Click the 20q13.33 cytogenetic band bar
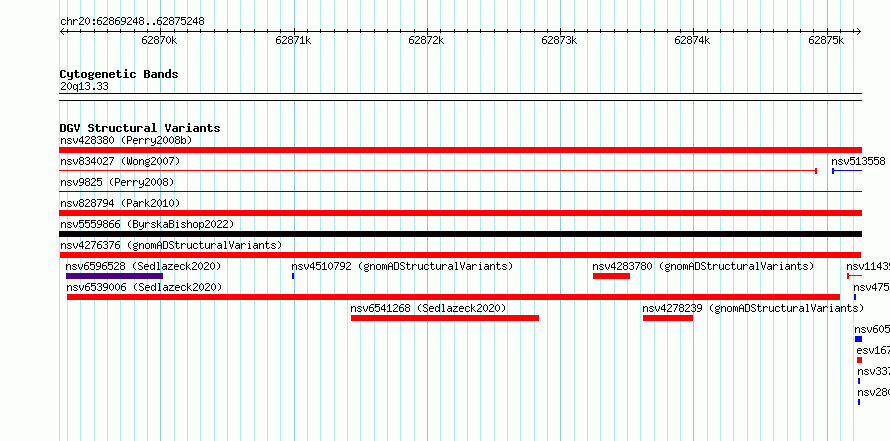 pyautogui.click(x=460, y=97)
